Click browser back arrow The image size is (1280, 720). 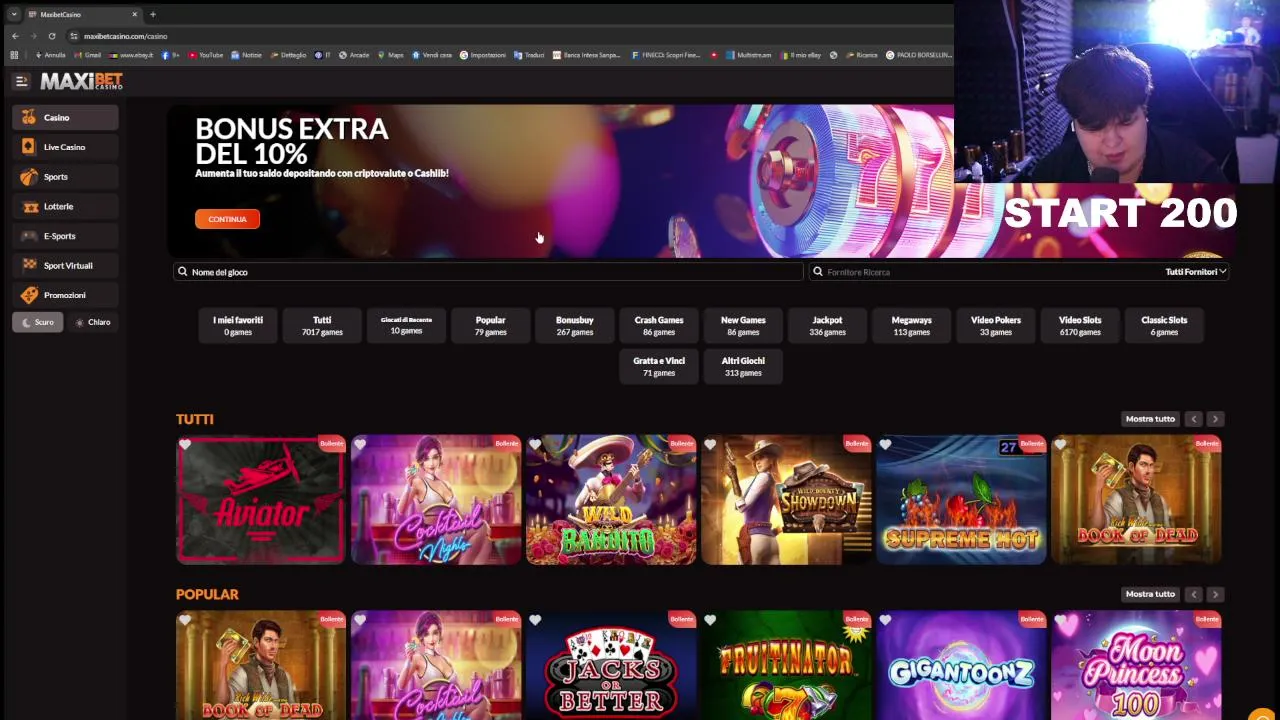(15, 36)
